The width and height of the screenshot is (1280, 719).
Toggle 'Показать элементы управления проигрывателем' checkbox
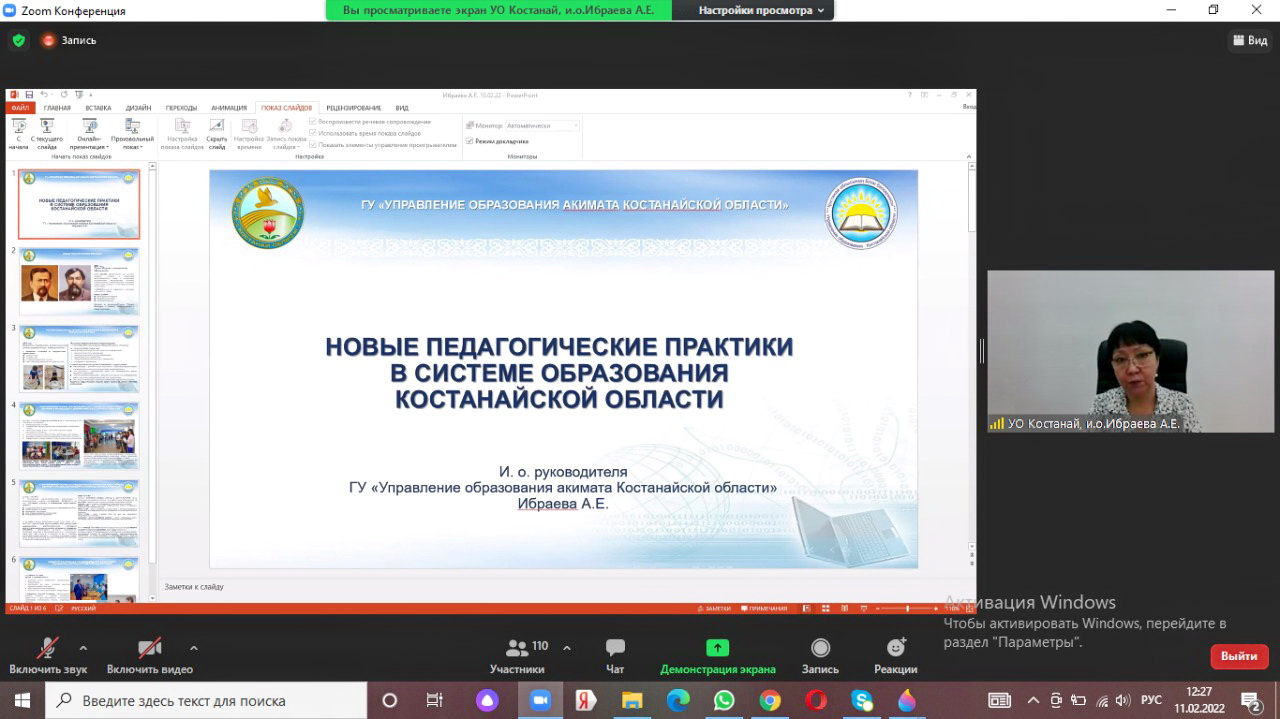(x=313, y=144)
